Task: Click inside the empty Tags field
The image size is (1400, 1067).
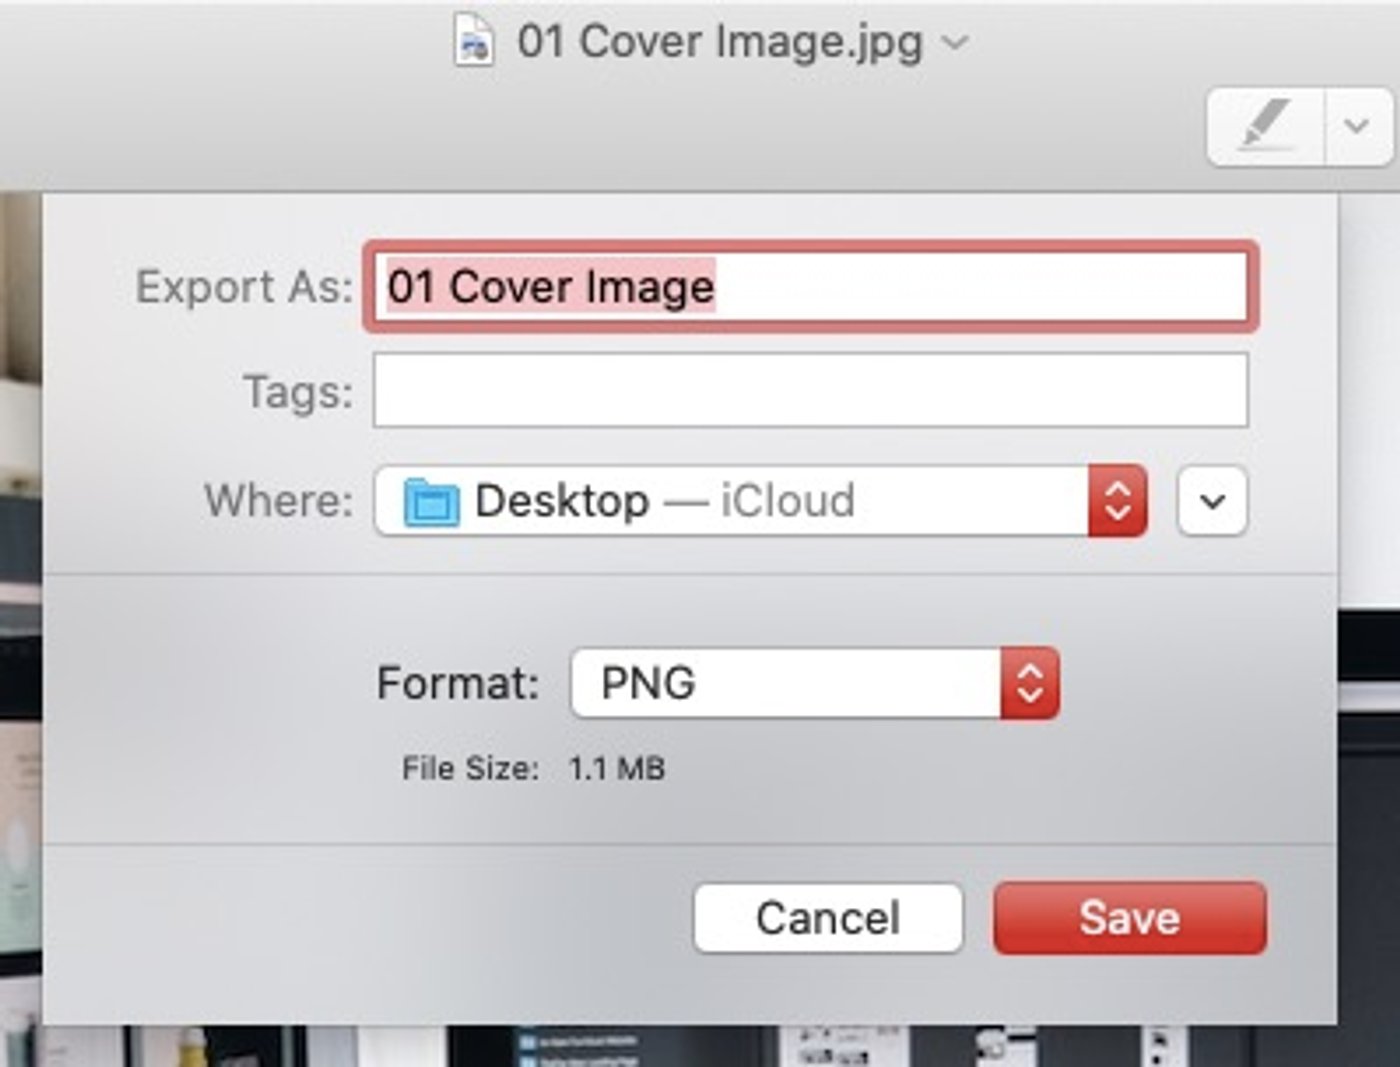Action: [810, 390]
